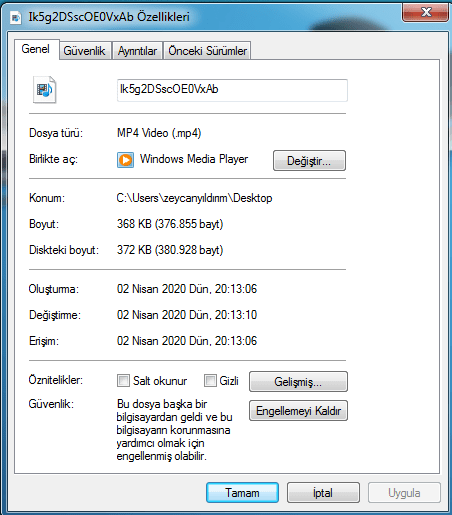Click the file name input field
Screen dimensions: 452x515
(x=232, y=90)
